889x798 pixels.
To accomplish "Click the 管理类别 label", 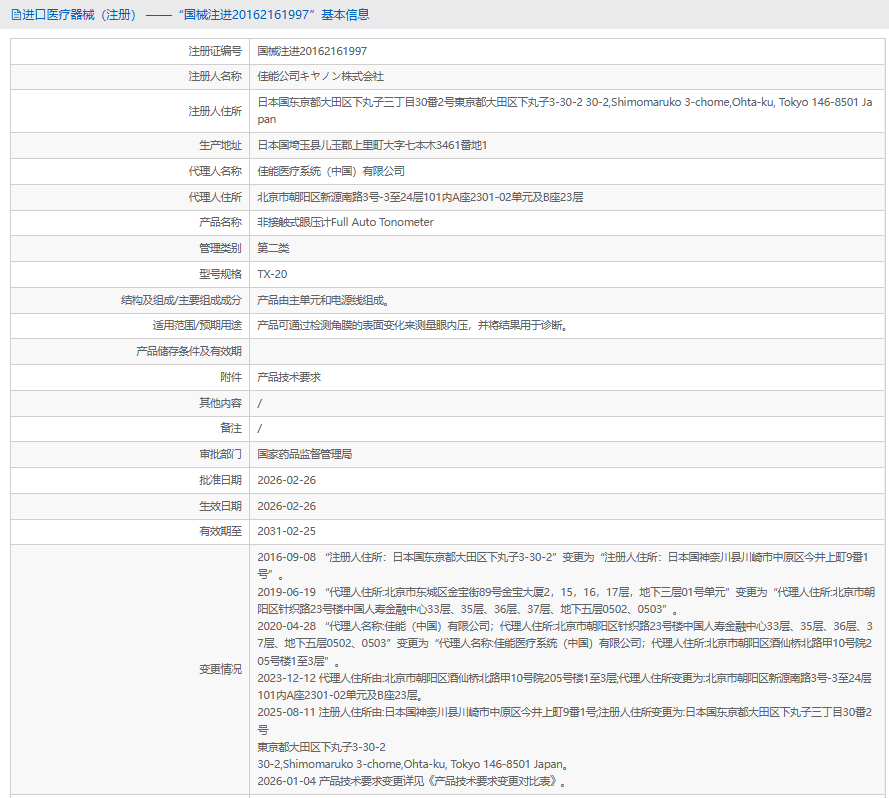I will pyautogui.click(x=220, y=248).
